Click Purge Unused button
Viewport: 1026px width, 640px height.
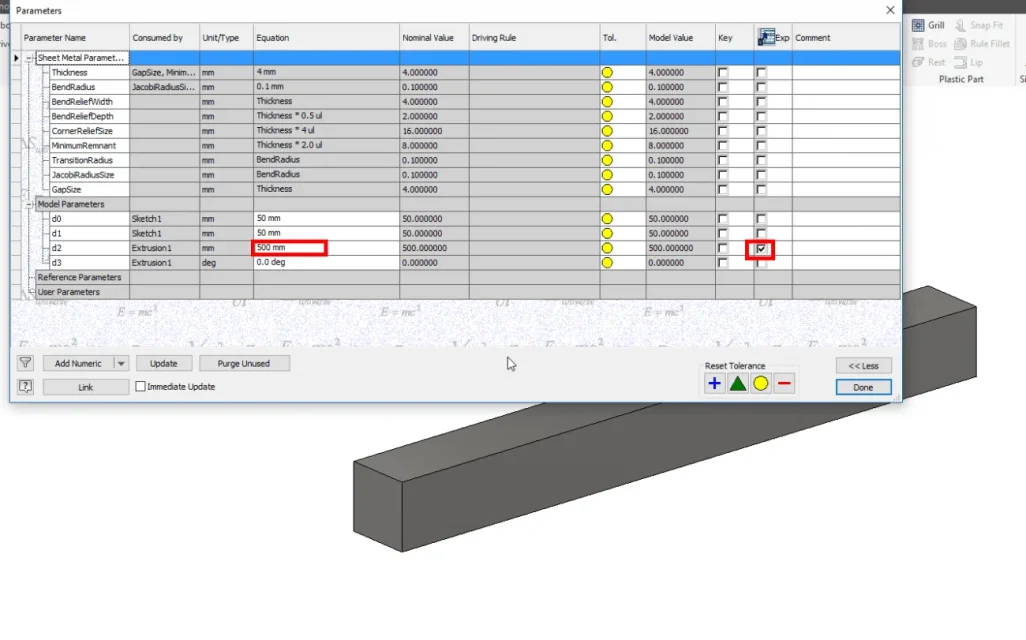(244, 363)
